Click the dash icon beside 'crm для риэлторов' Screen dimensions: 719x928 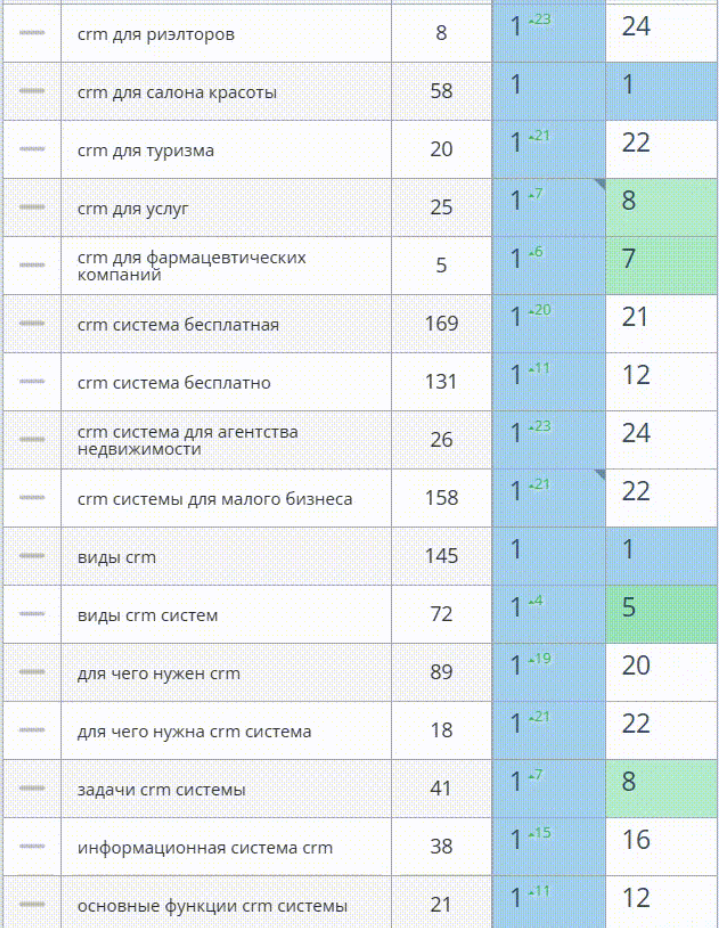click(x=31, y=33)
